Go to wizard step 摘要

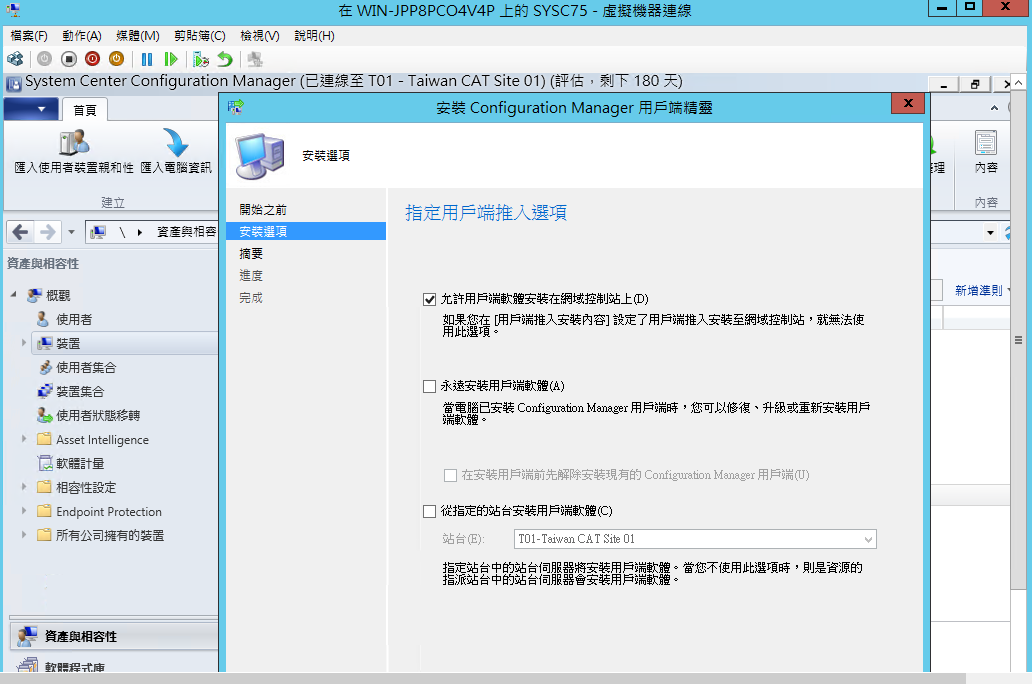[x=251, y=253]
